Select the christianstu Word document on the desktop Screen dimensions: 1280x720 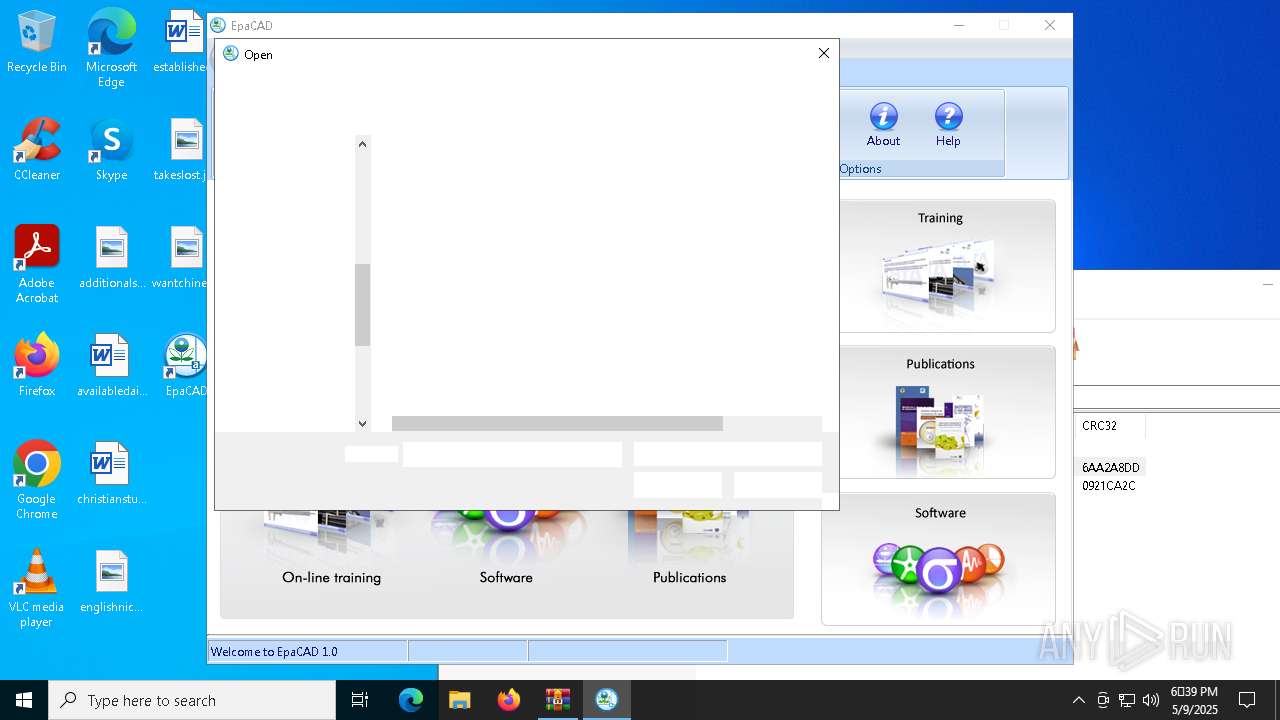pyautogui.click(x=111, y=474)
